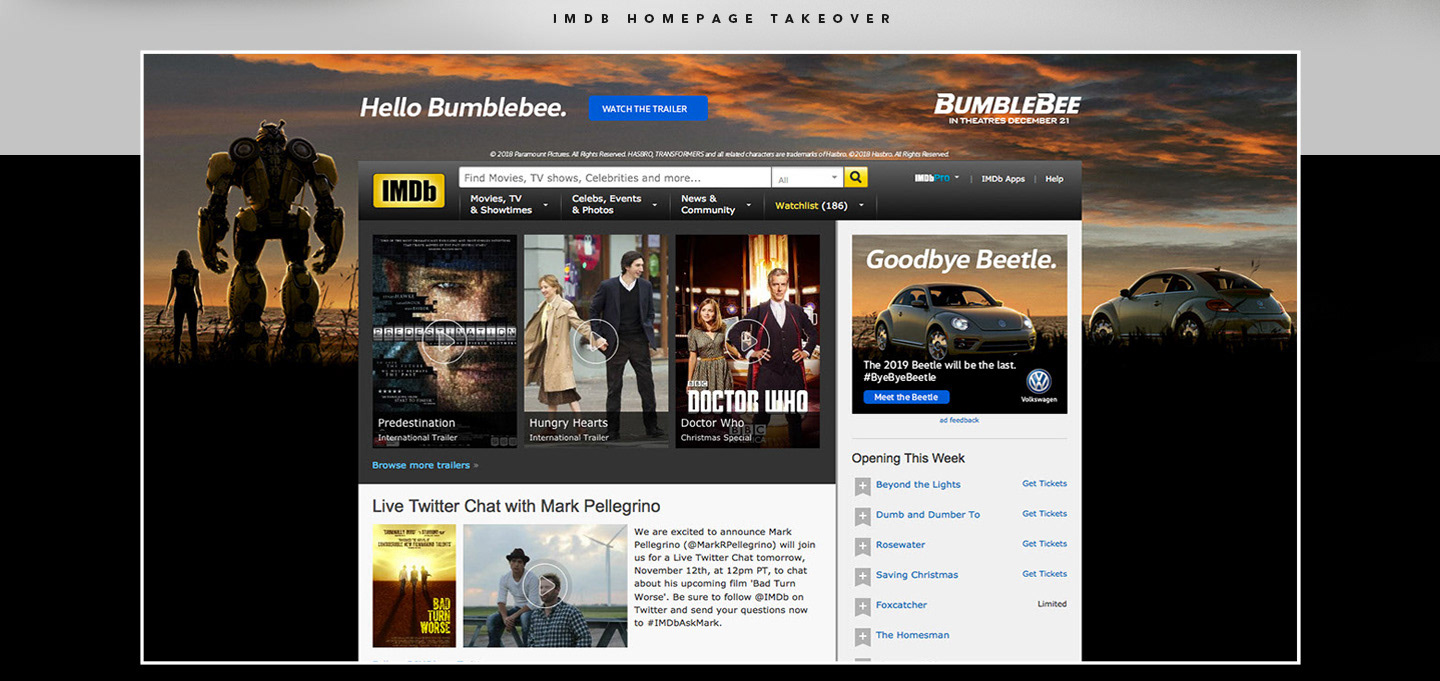Open Rosewater title link
This screenshot has height=681, width=1440.
pos(901,544)
